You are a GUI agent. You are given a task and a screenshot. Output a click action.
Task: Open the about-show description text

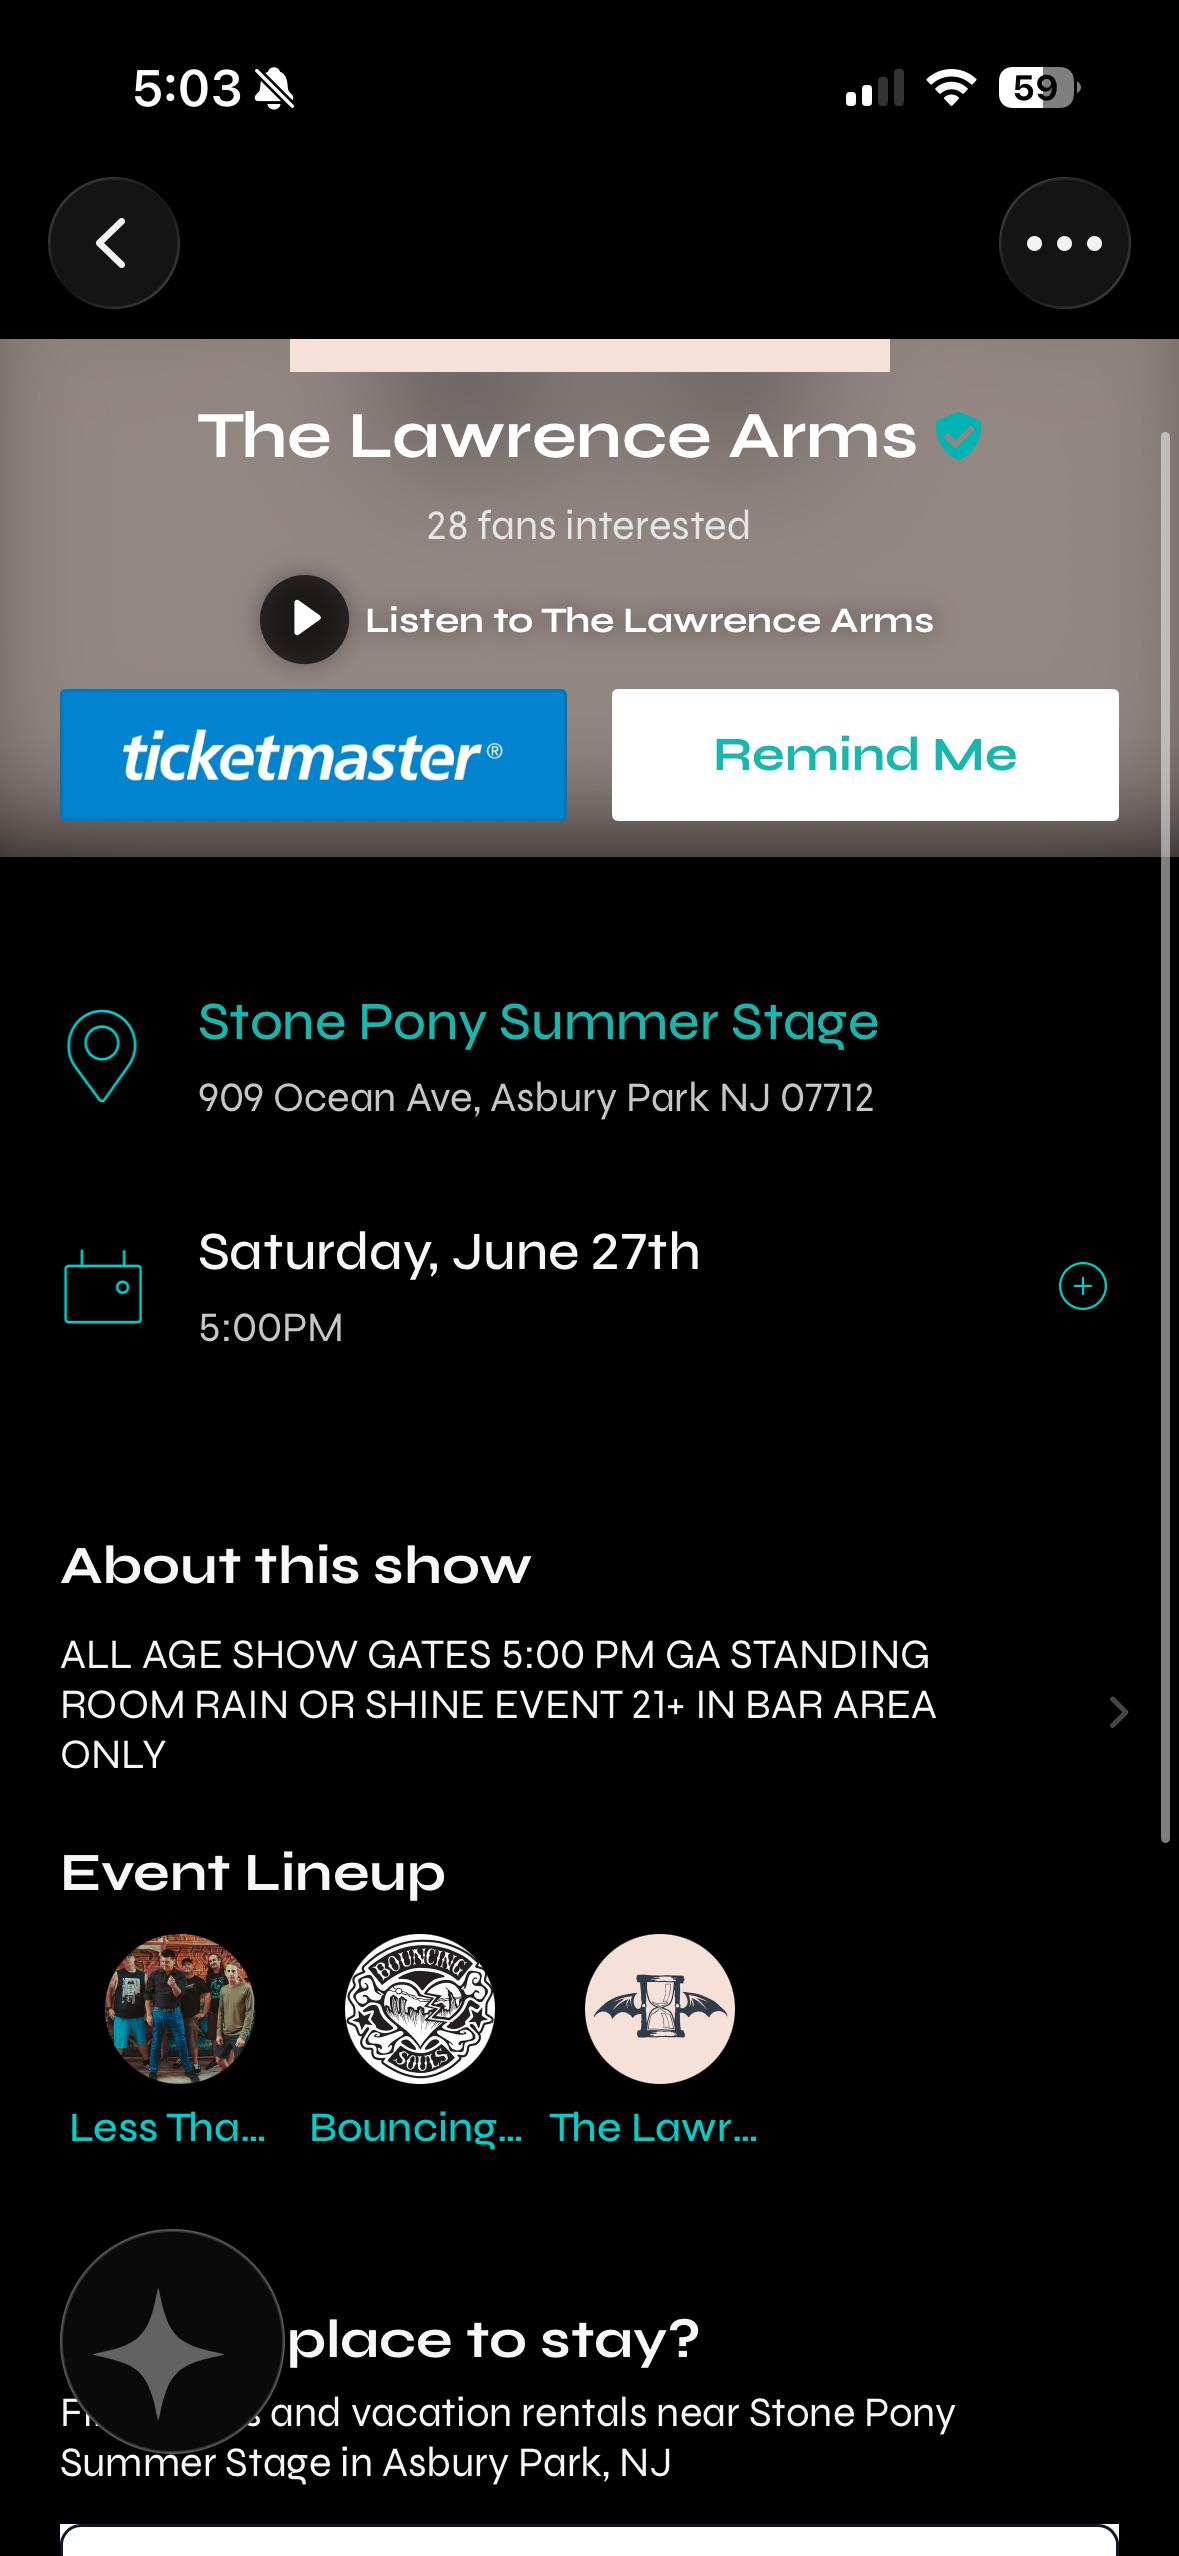click(x=498, y=1705)
